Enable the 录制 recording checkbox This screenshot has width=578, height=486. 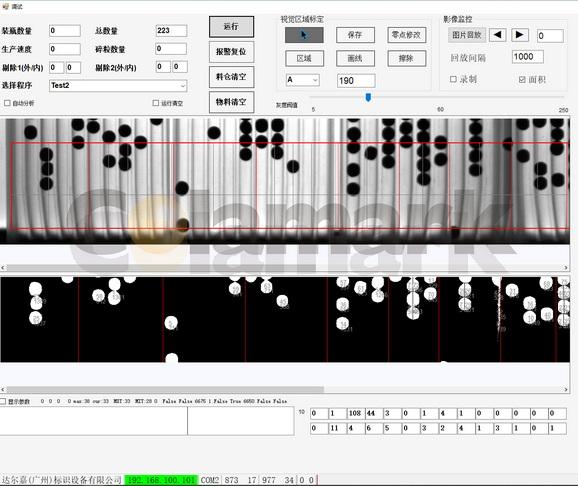click(453, 79)
